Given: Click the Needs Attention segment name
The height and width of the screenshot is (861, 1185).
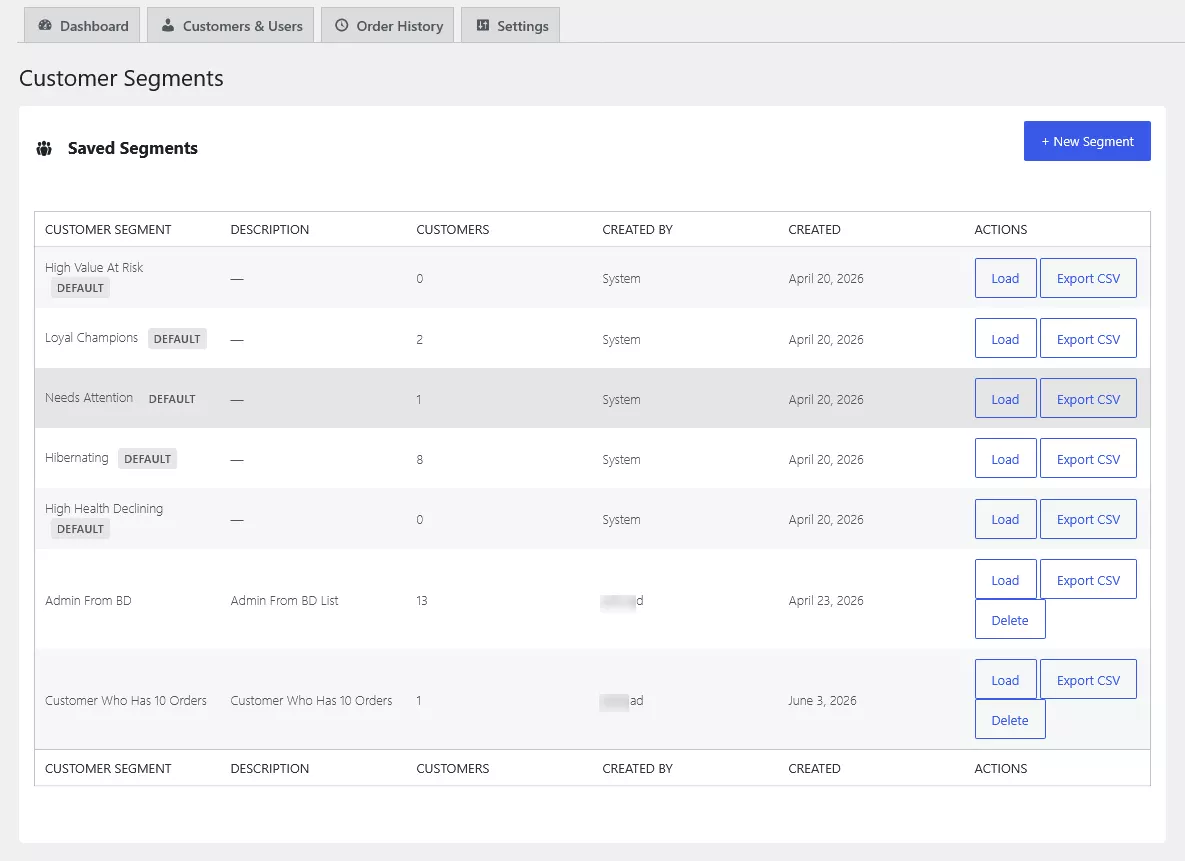Looking at the screenshot, I should [88, 398].
